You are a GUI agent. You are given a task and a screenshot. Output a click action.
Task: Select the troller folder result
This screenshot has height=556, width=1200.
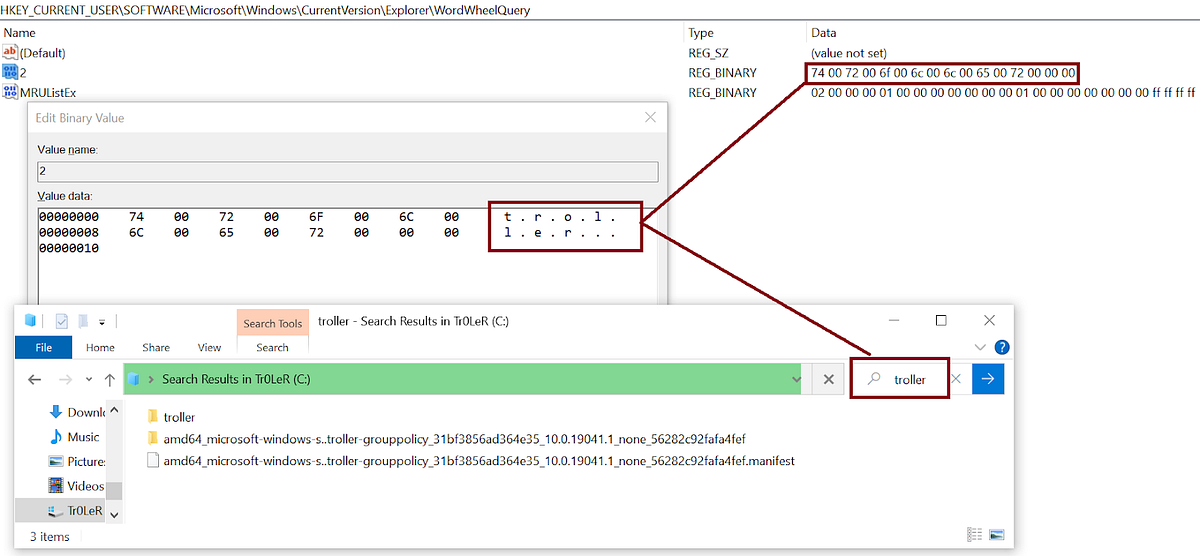coord(171,417)
